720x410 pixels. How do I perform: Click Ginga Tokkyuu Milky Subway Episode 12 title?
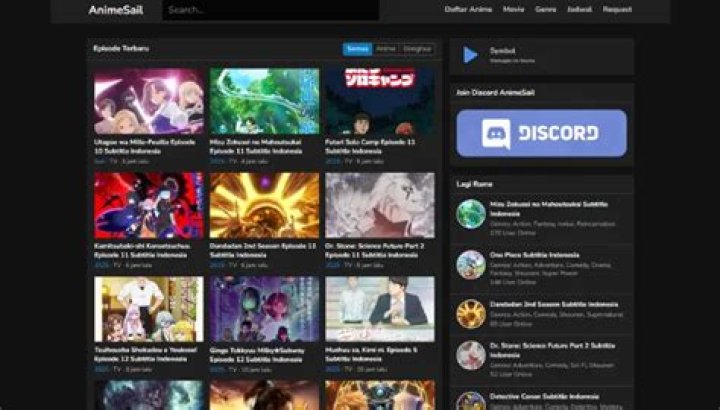click(x=257, y=354)
